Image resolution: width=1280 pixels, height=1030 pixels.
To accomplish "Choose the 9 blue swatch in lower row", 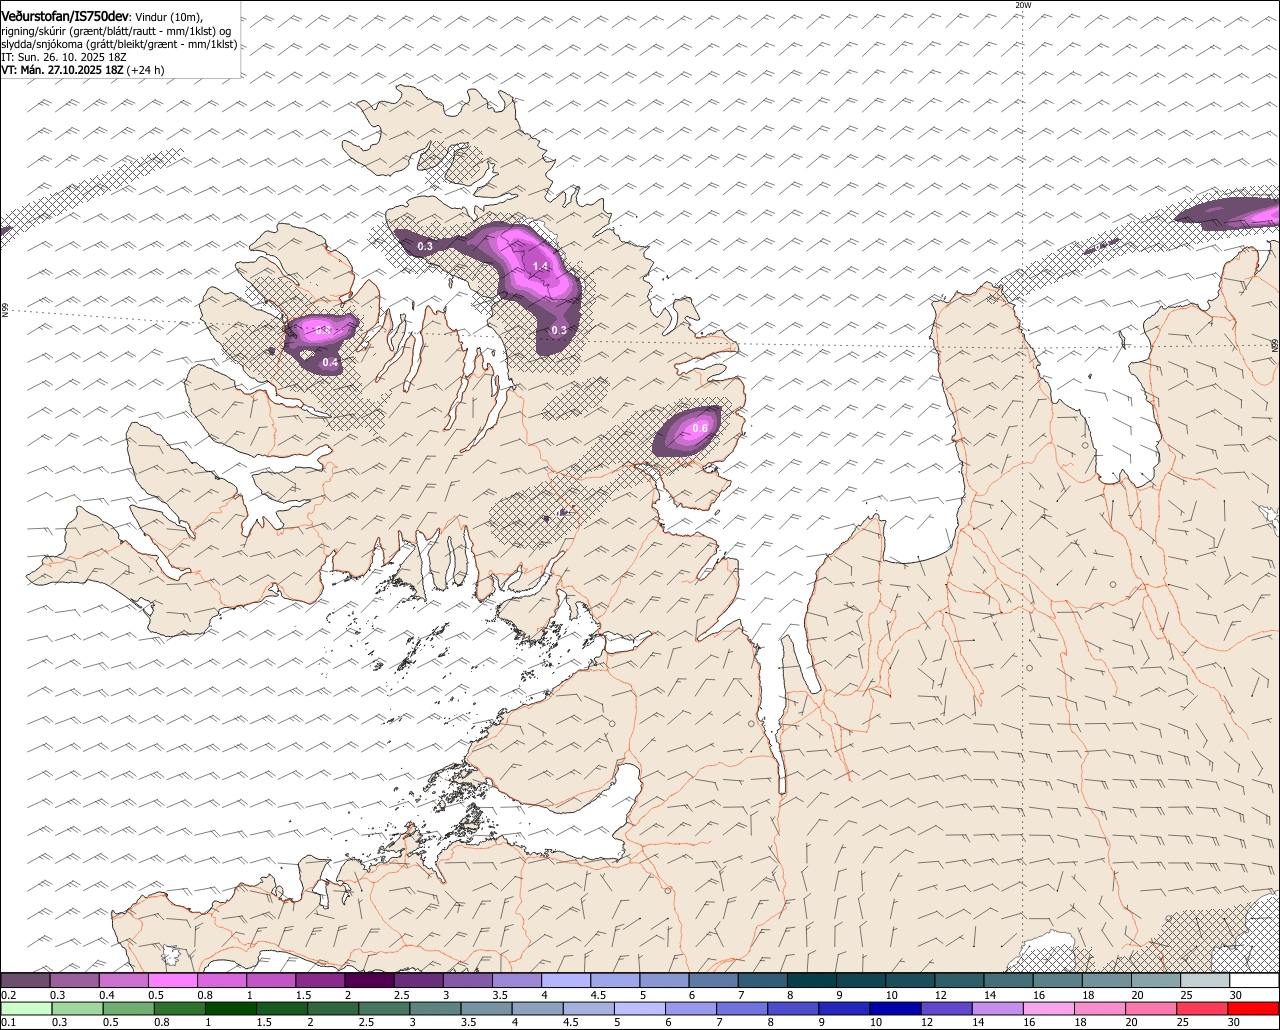I will coord(844,1008).
